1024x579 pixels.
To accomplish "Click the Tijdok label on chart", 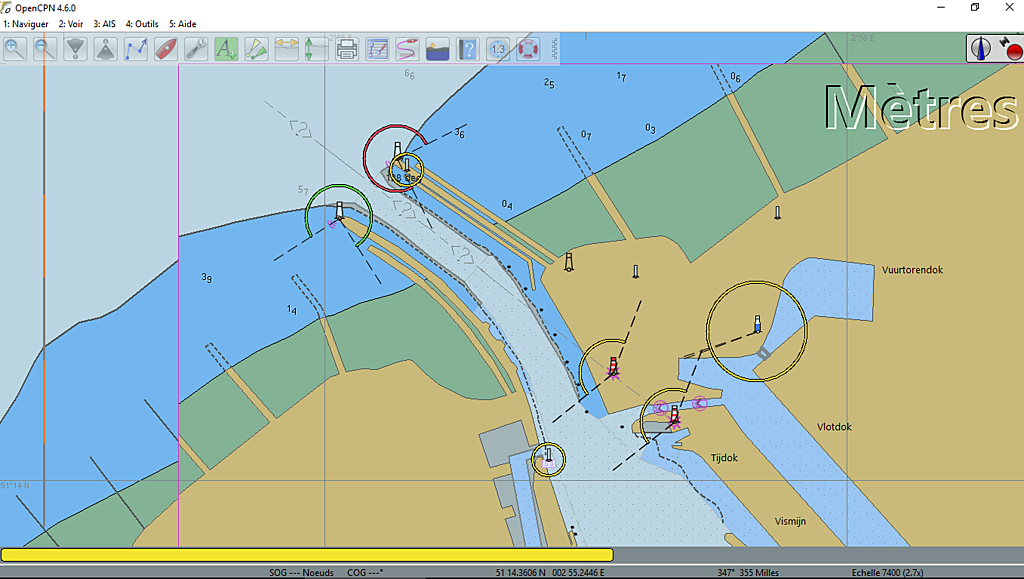I will point(724,458).
